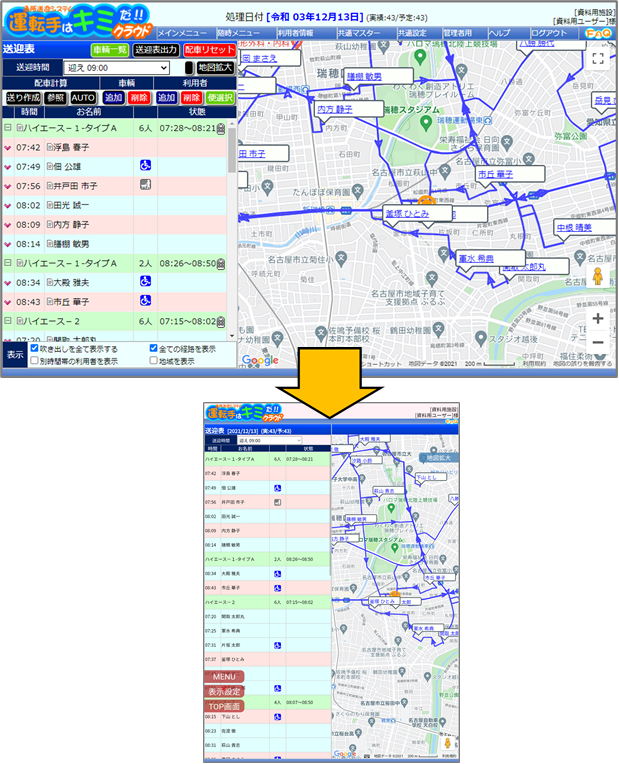Screen dimensions: 619x764
Task: Click TOP画面 button in lower screen
Action: (224, 706)
